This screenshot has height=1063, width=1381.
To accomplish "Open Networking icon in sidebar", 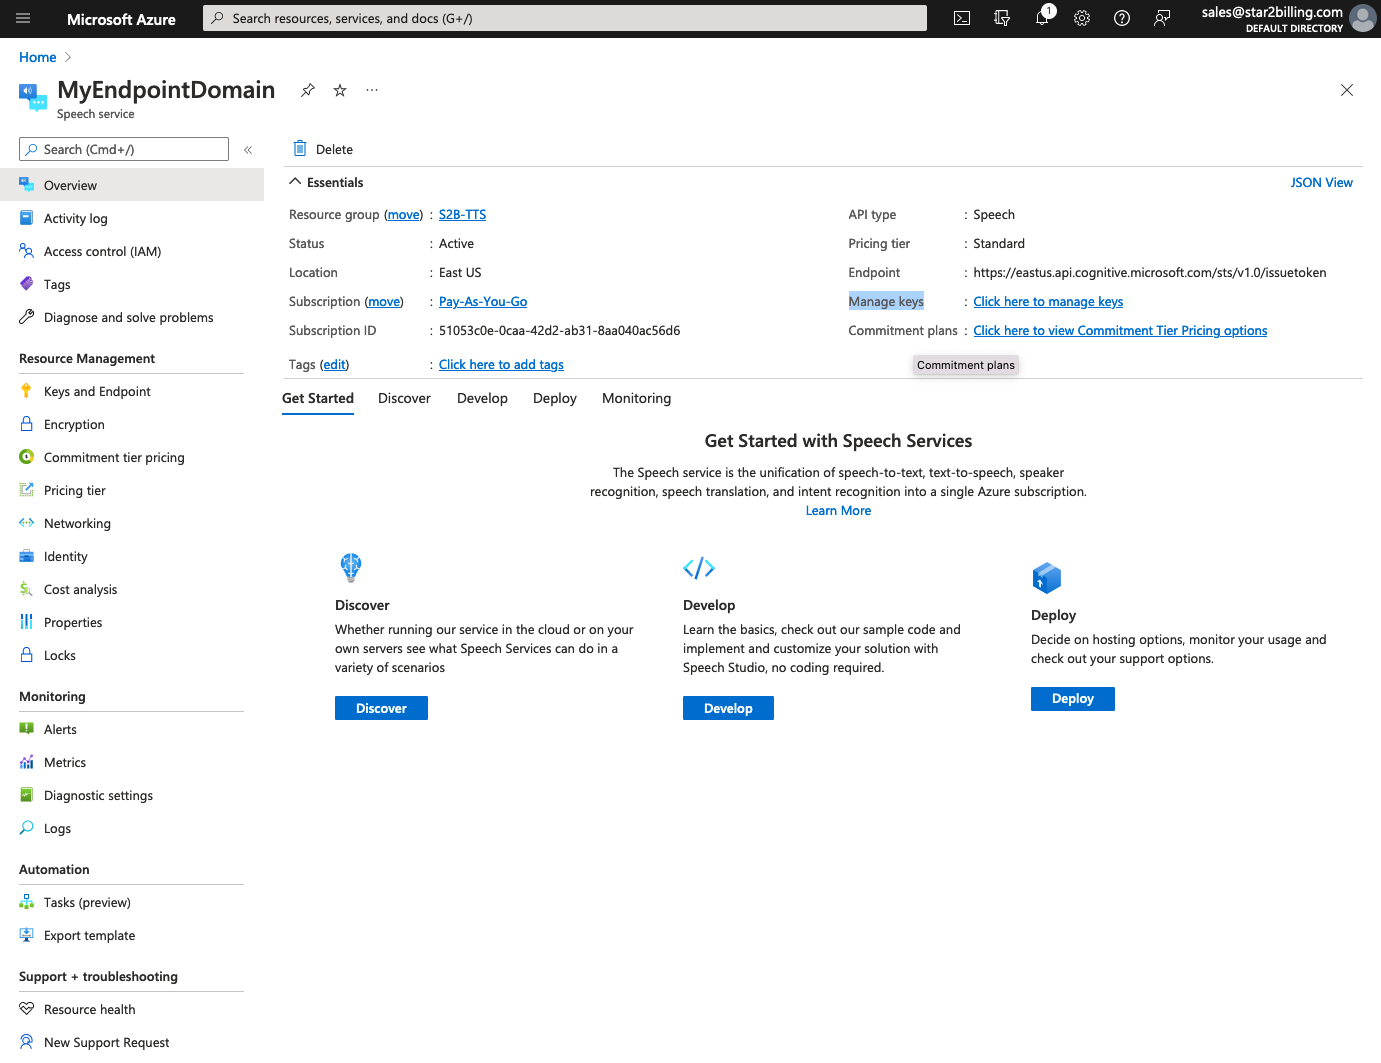I will (x=27, y=523).
